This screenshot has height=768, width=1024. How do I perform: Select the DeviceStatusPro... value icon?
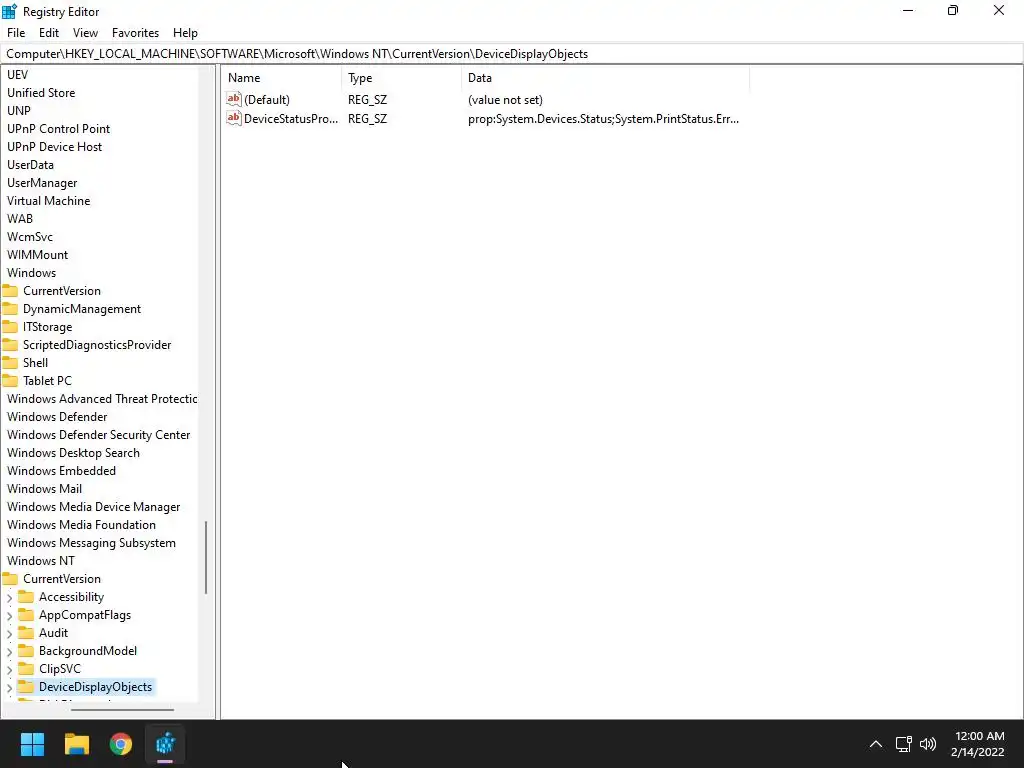click(x=234, y=118)
